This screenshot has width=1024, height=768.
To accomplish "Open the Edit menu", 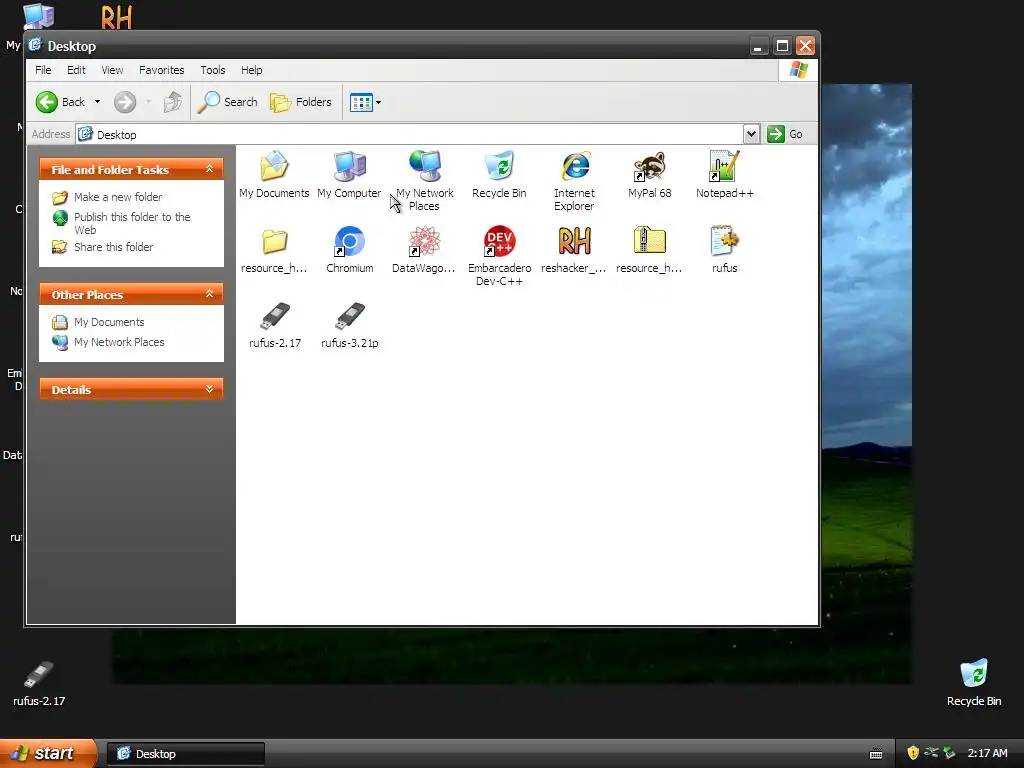I will 76,70.
